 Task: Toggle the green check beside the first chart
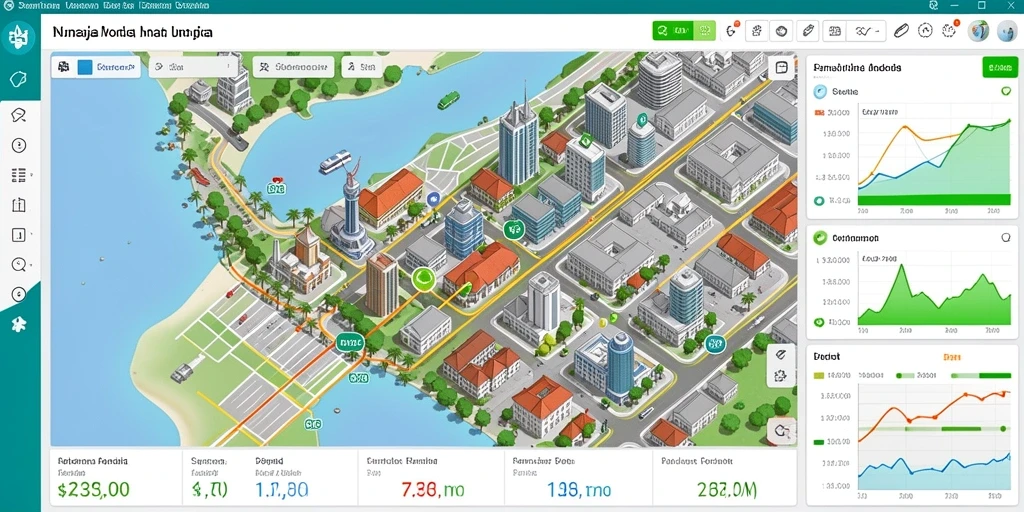click(x=1006, y=92)
